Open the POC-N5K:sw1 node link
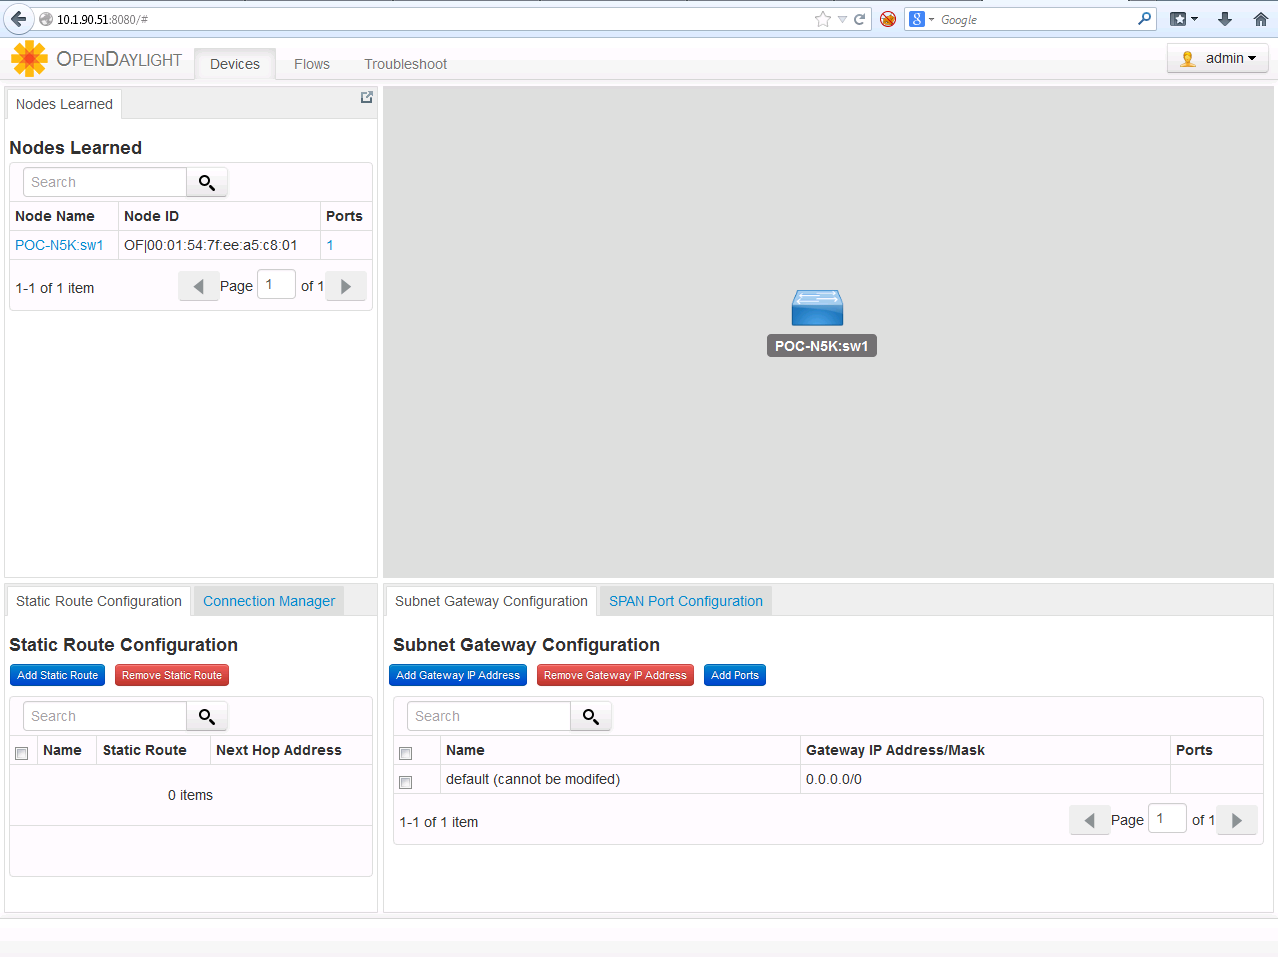The width and height of the screenshot is (1278, 957). [x=58, y=244]
